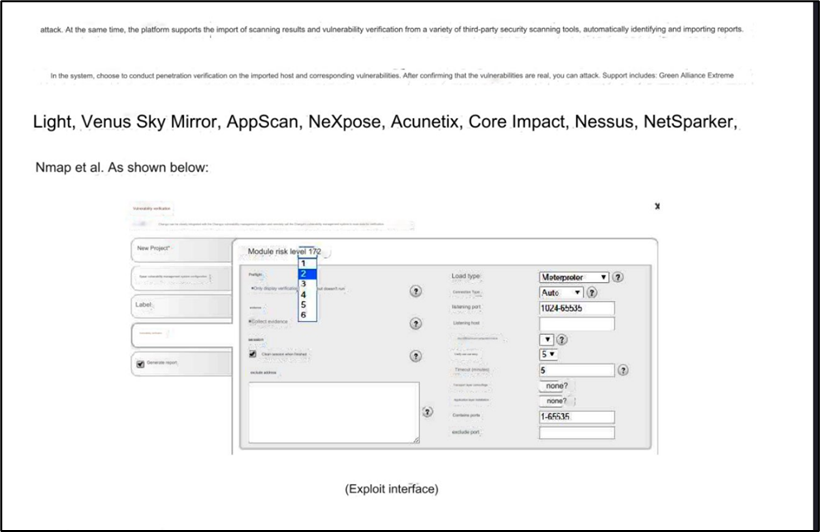Open help icon next to Load type dropdown
The height and width of the screenshot is (532, 820).
pos(618,277)
